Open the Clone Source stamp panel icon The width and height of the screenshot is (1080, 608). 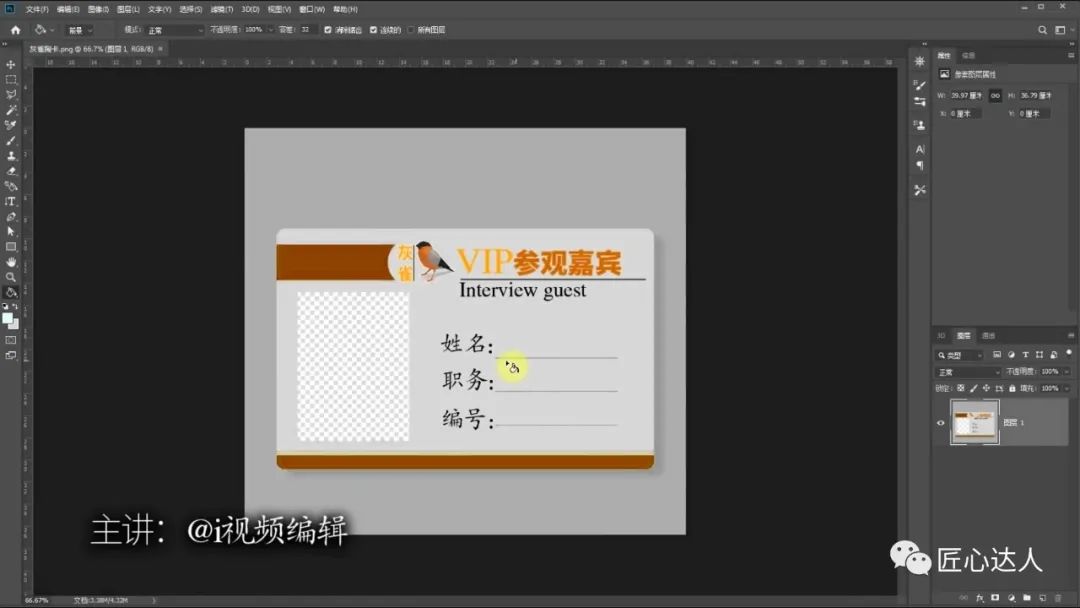920,125
